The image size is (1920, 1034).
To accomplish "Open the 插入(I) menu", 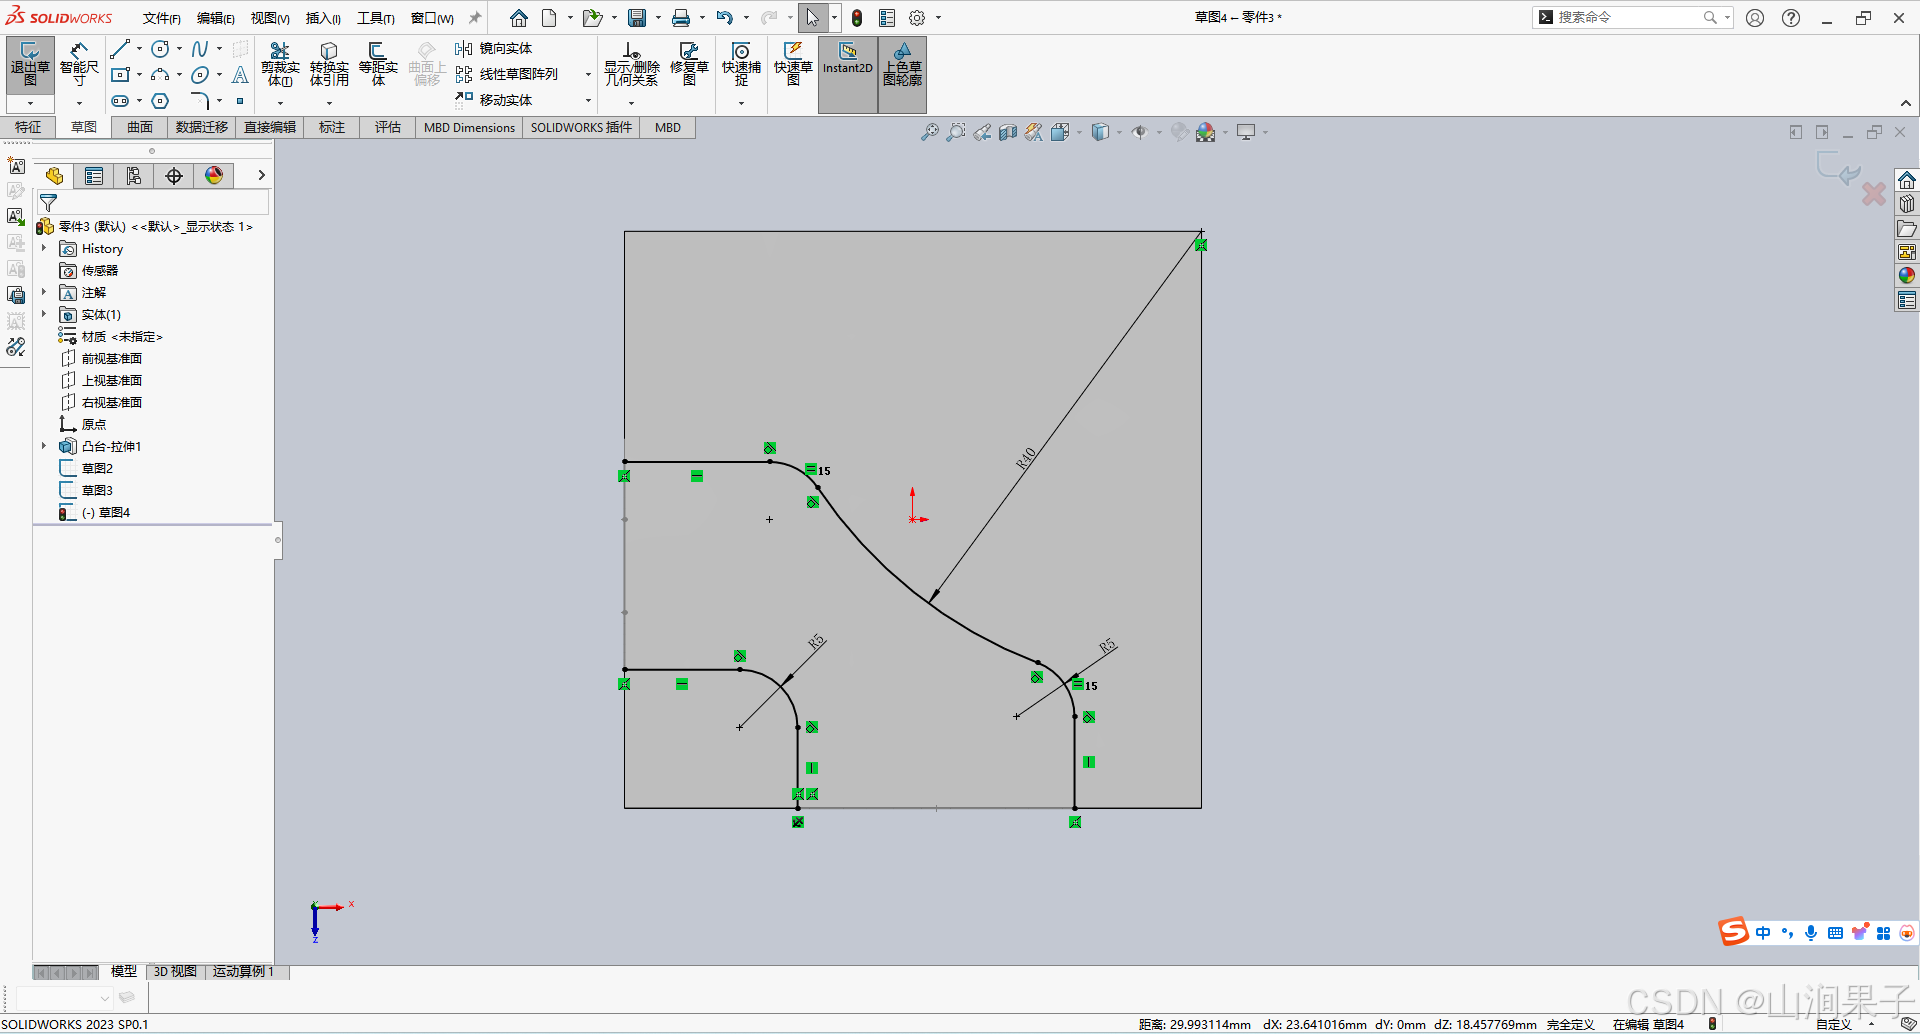I will [323, 18].
